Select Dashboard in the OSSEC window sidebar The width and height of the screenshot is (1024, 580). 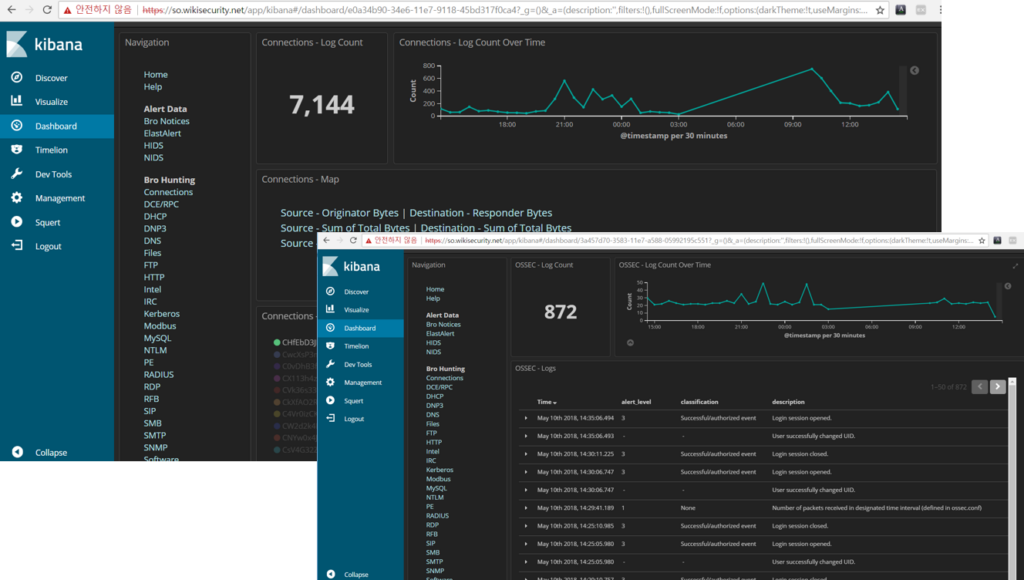coord(359,328)
